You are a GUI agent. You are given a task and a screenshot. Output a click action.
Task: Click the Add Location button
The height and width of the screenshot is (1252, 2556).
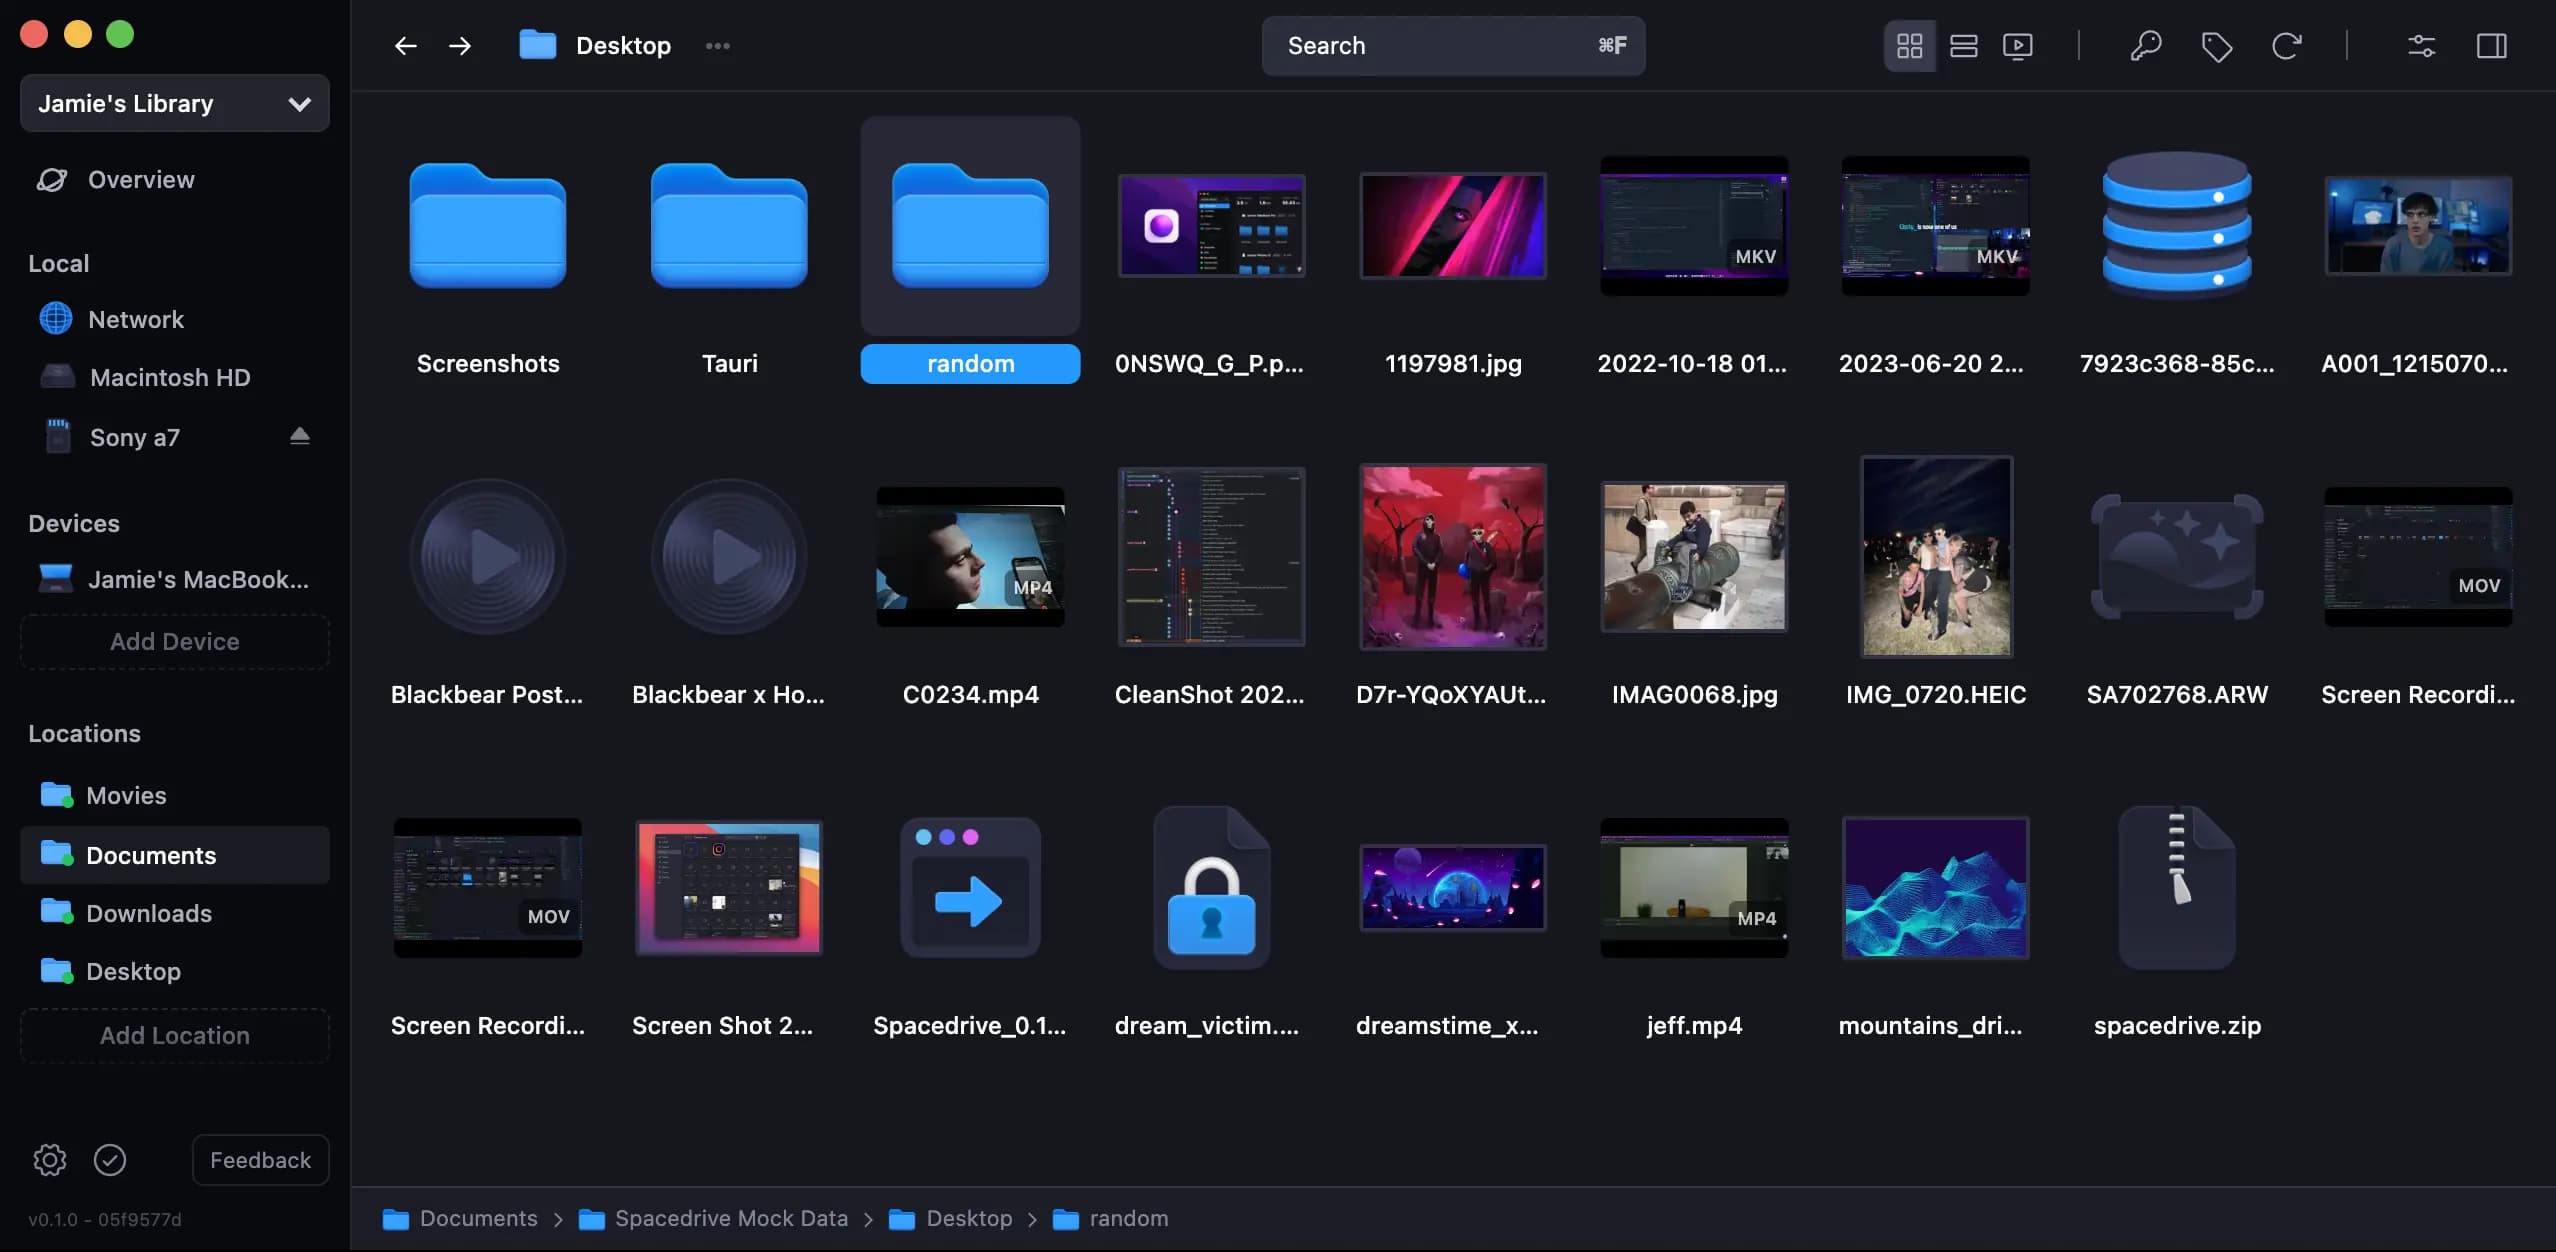pos(175,1035)
